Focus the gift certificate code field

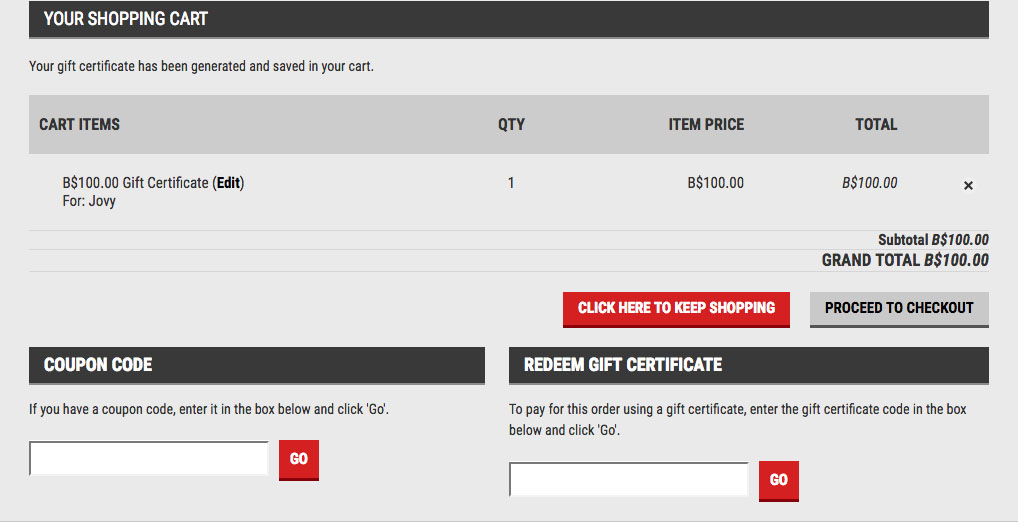(x=629, y=479)
